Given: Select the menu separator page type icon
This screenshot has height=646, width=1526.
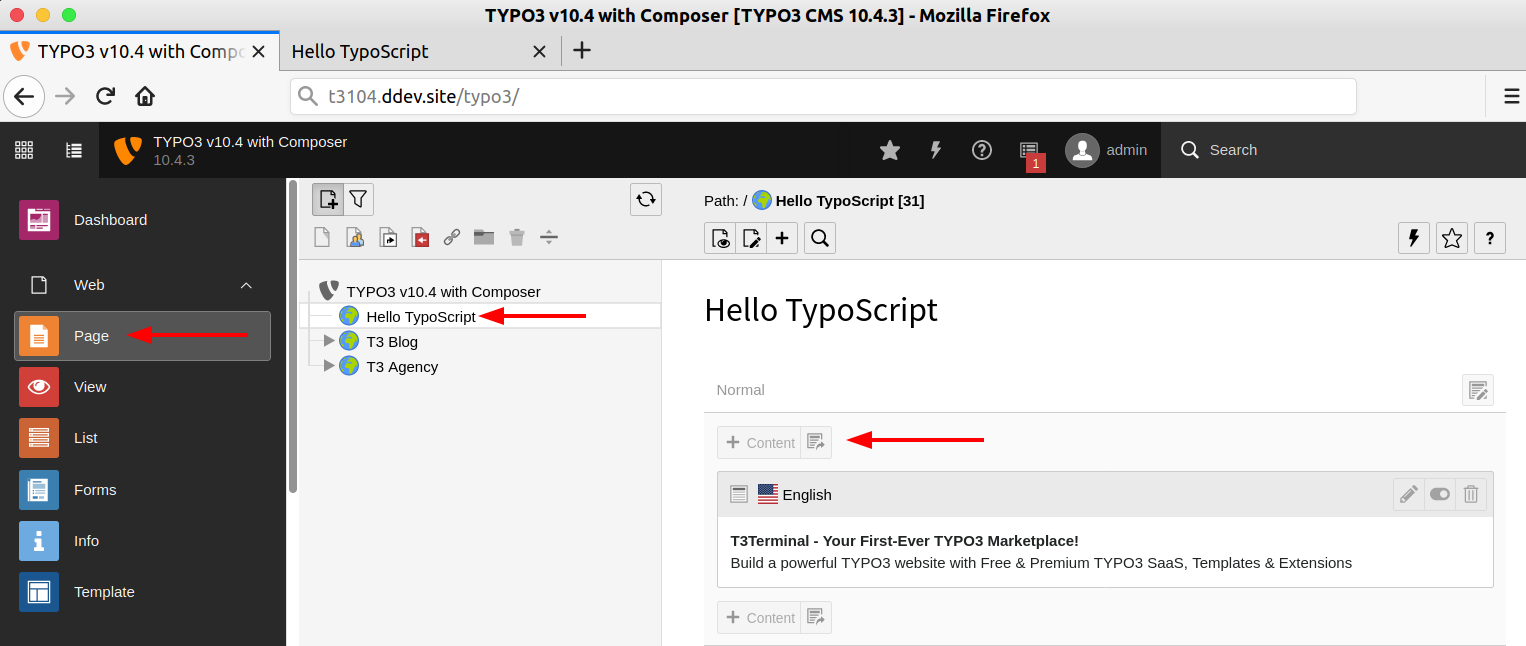Looking at the screenshot, I should [549, 237].
